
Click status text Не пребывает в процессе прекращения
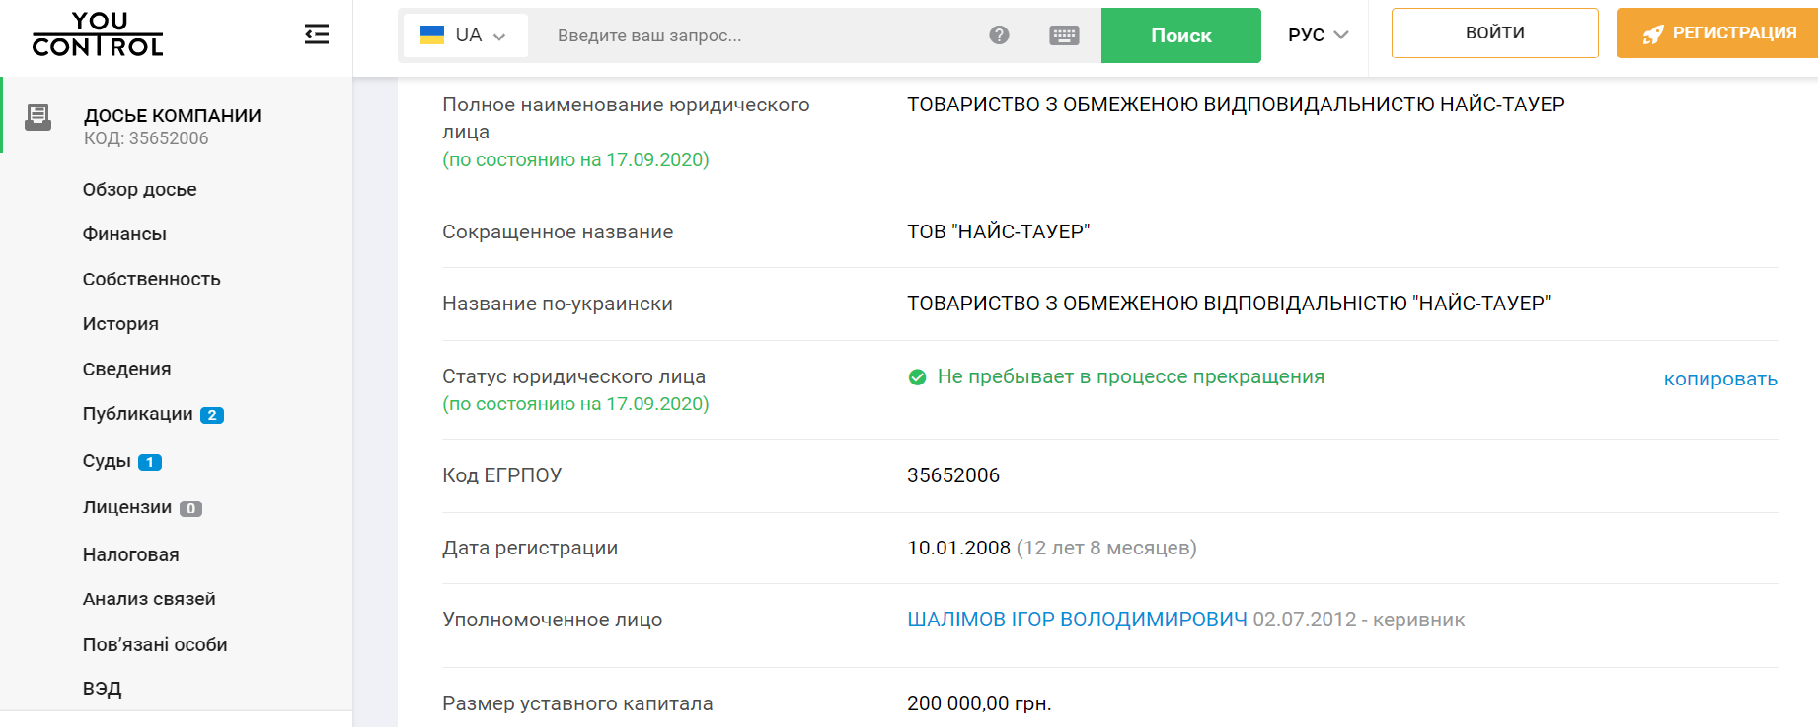click(x=1131, y=377)
